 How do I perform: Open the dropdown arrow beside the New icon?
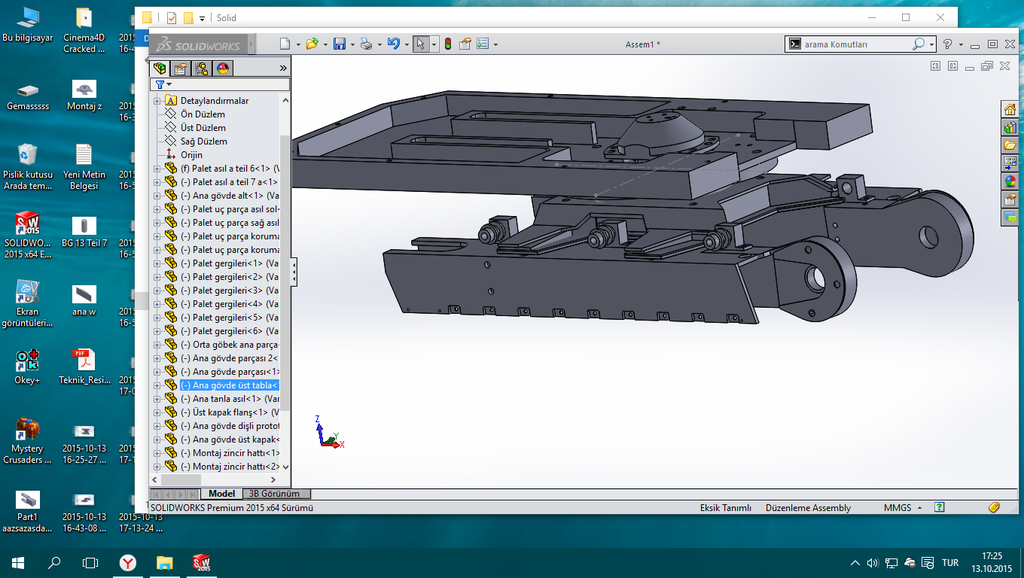click(297, 45)
